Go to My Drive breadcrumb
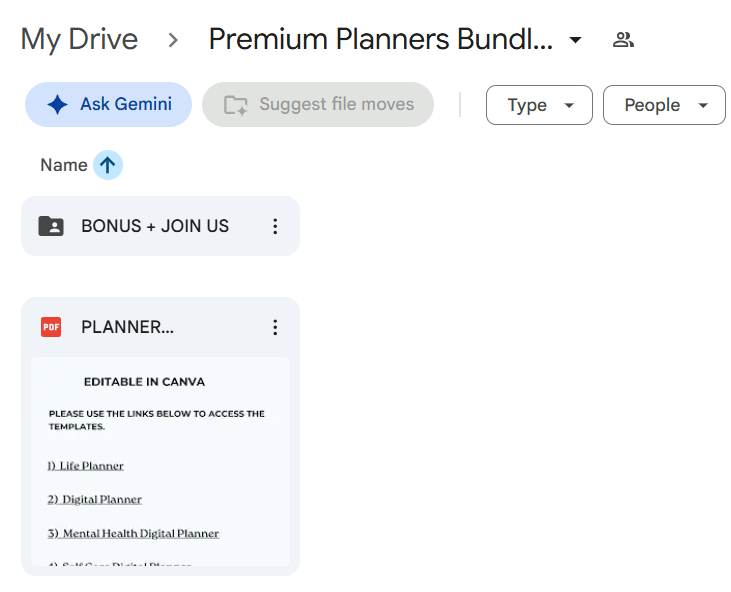 tap(79, 39)
